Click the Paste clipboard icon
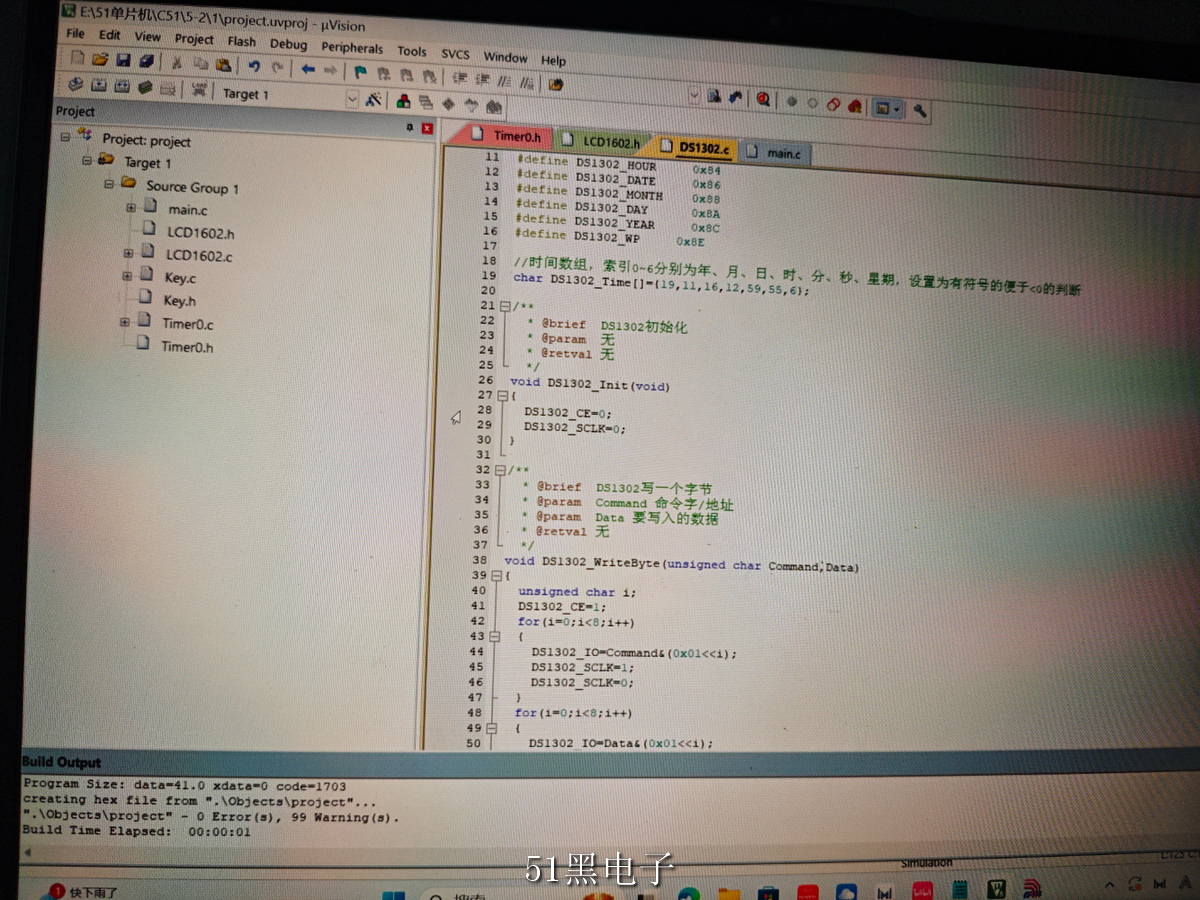 (222, 64)
